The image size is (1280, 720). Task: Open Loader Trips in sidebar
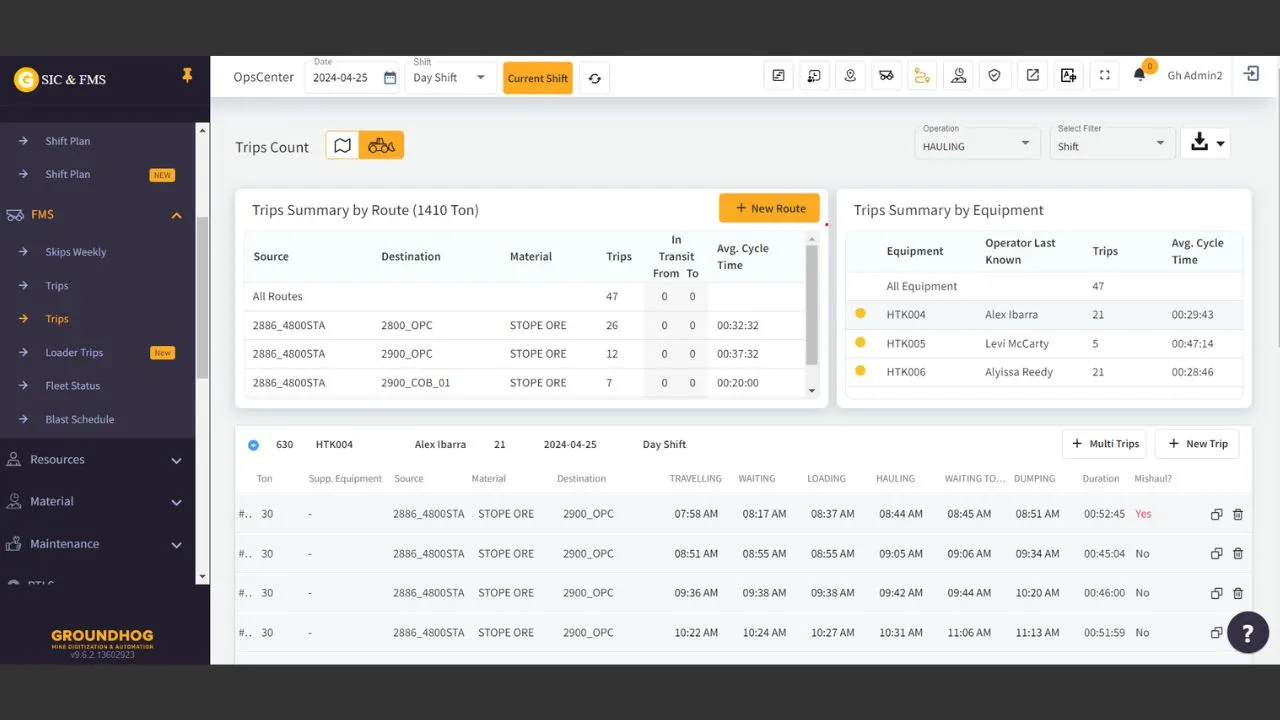(74, 352)
